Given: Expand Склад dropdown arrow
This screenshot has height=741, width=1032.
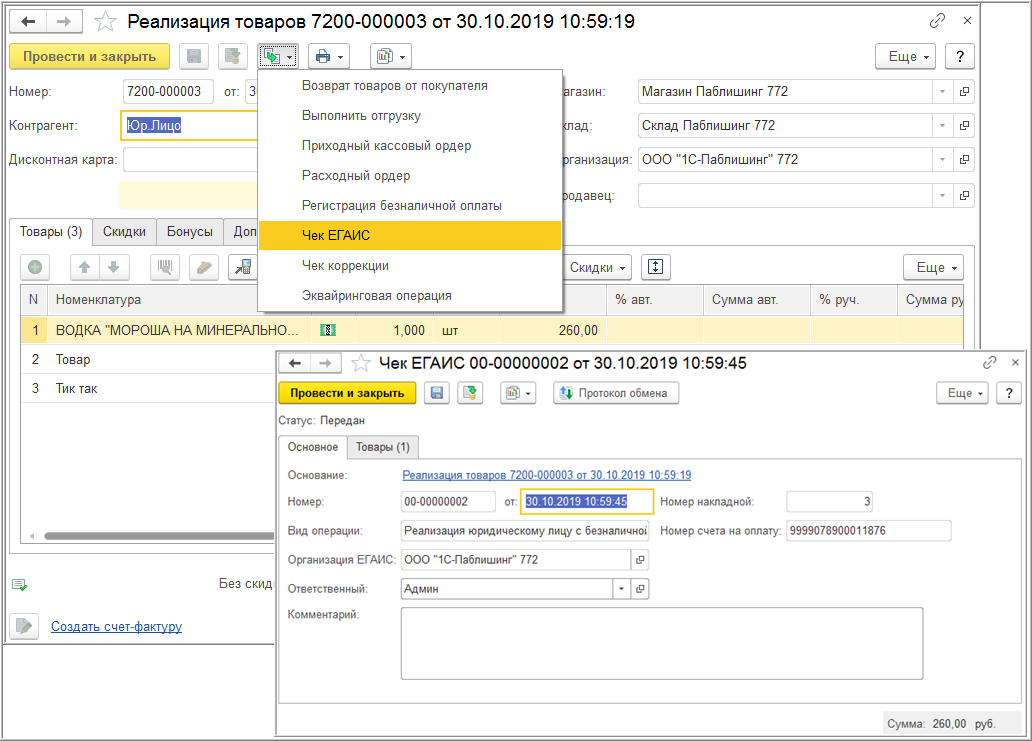Looking at the screenshot, I should [942, 125].
